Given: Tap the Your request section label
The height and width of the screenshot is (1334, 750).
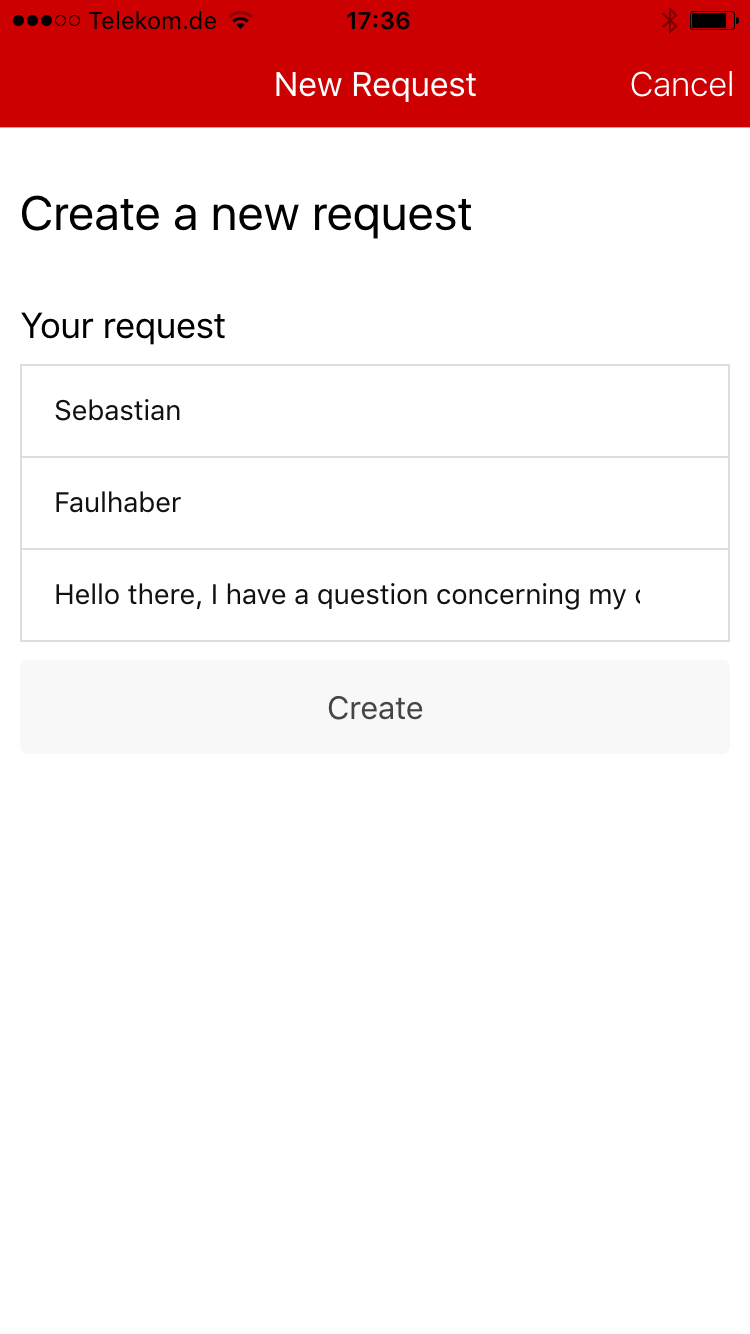Looking at the screenshot, I should tap(123, 326).
